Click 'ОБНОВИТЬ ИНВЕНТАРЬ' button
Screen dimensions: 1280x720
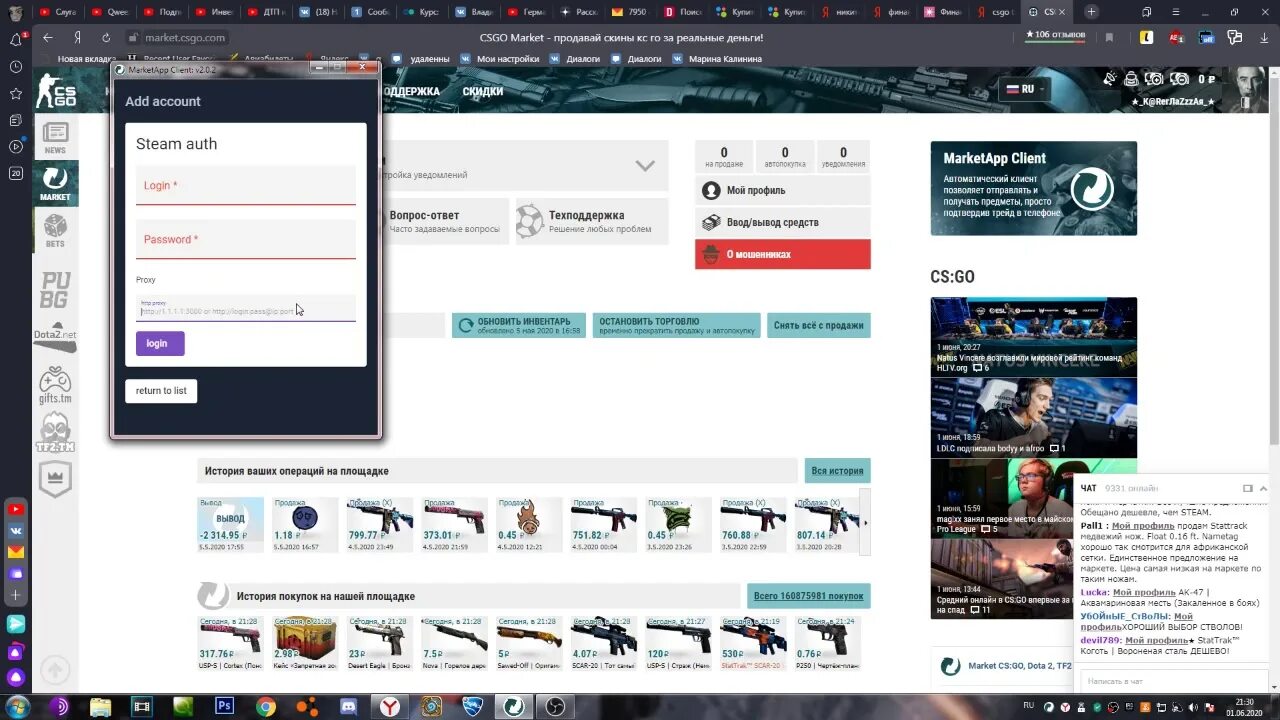(x=519, y=325)
